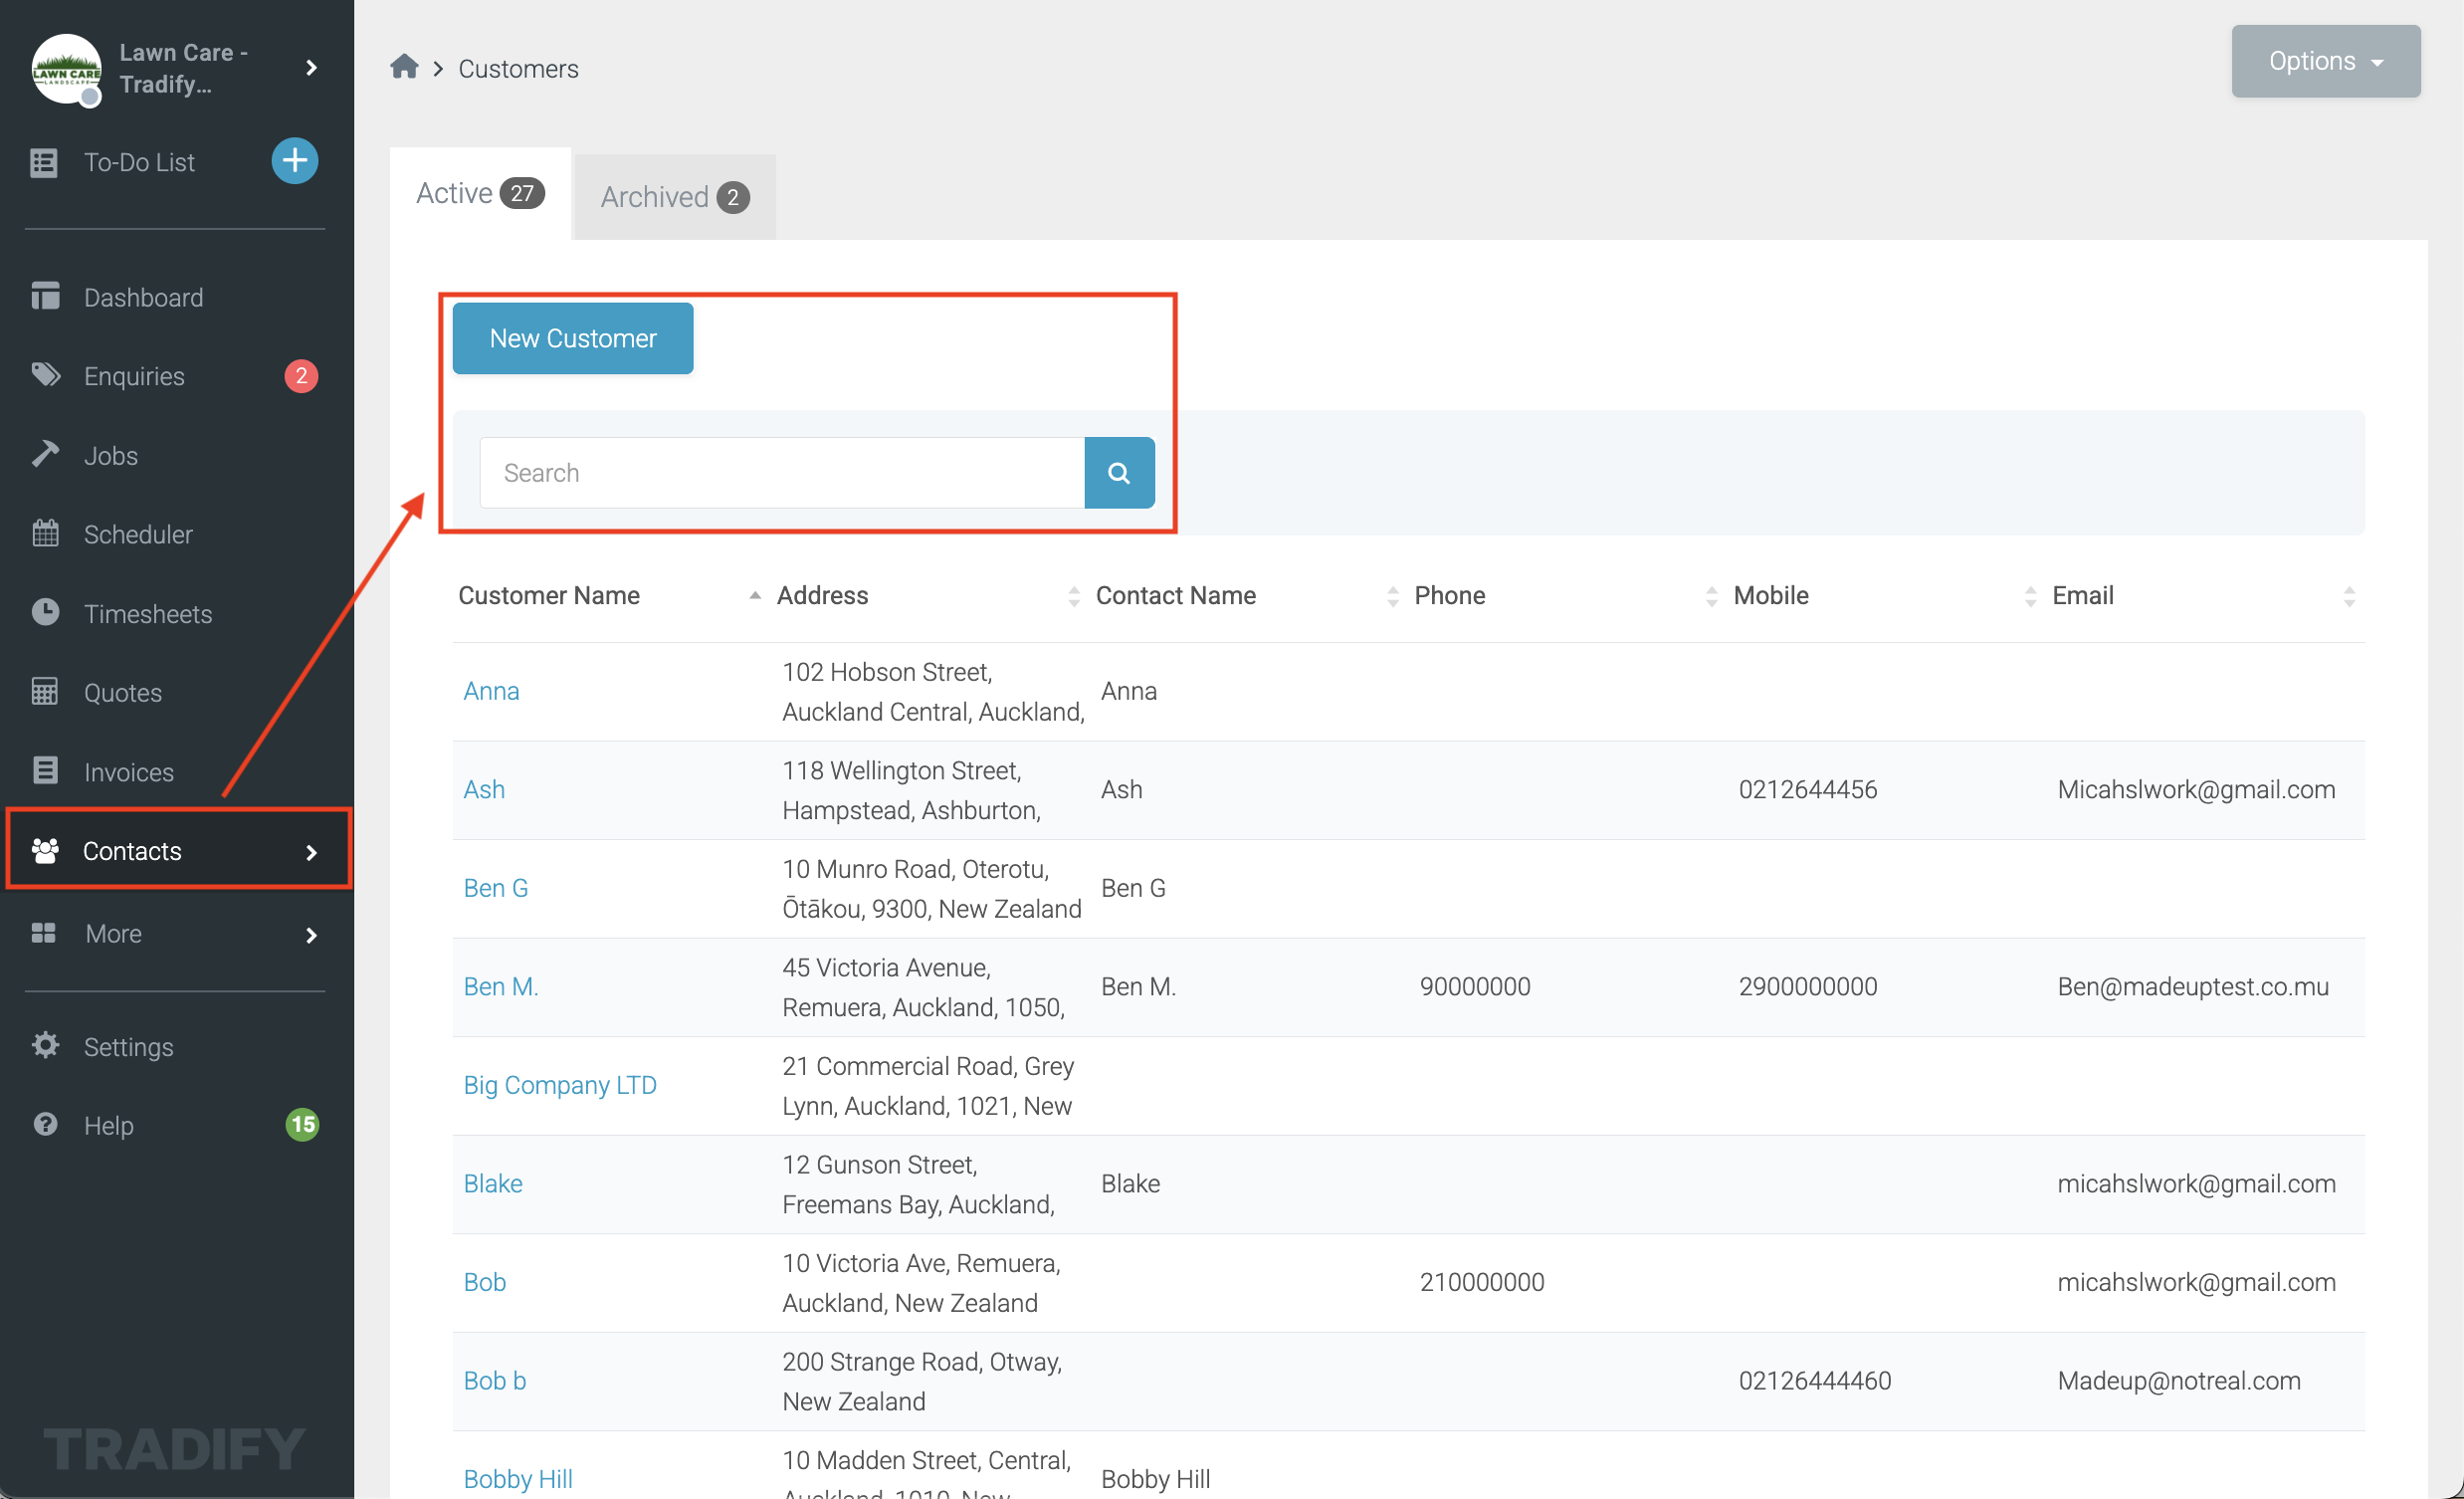The height and width of the screenshot is (1499, 2464).
Task: Open Timesheets from the sidebar
Action: 147,613
